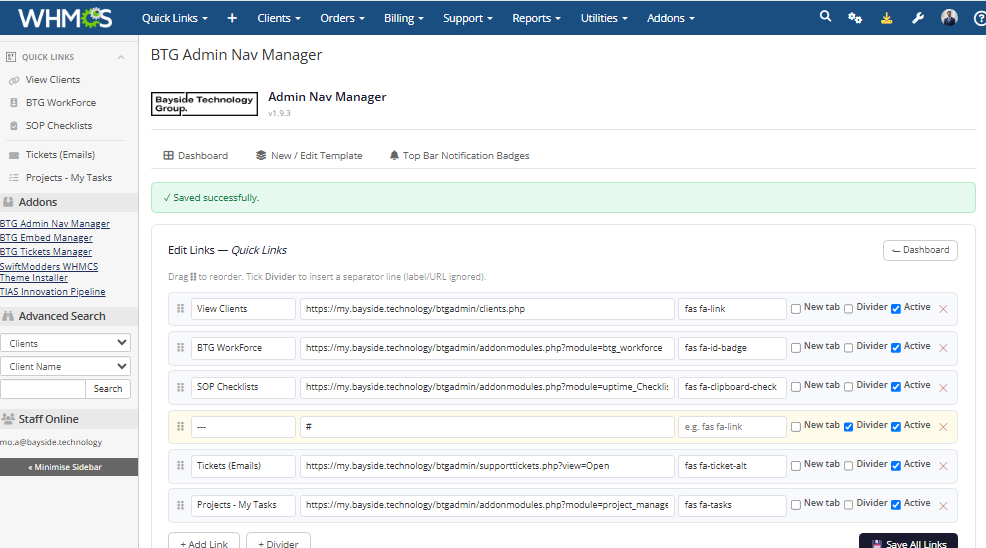Enable New tab for BTG WorkForce row
986x548 pixels.
[x=796, y=348]
